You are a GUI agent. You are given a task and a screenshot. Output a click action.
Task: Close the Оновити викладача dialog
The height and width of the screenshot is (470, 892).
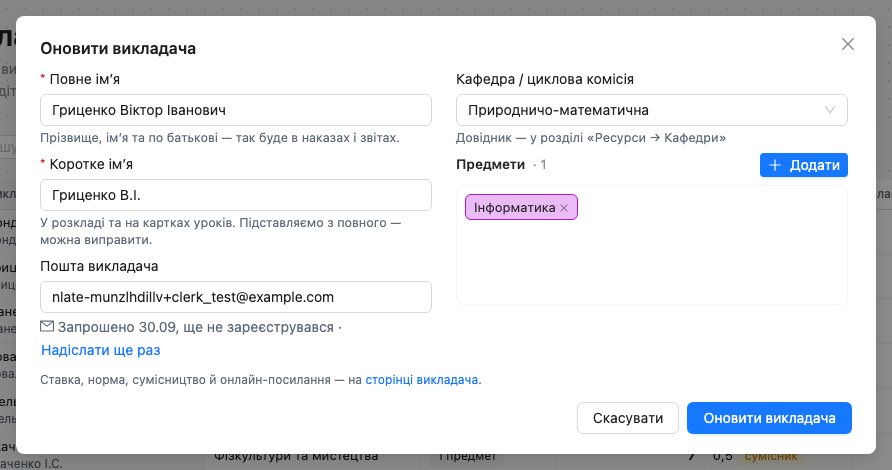(848, 44)
